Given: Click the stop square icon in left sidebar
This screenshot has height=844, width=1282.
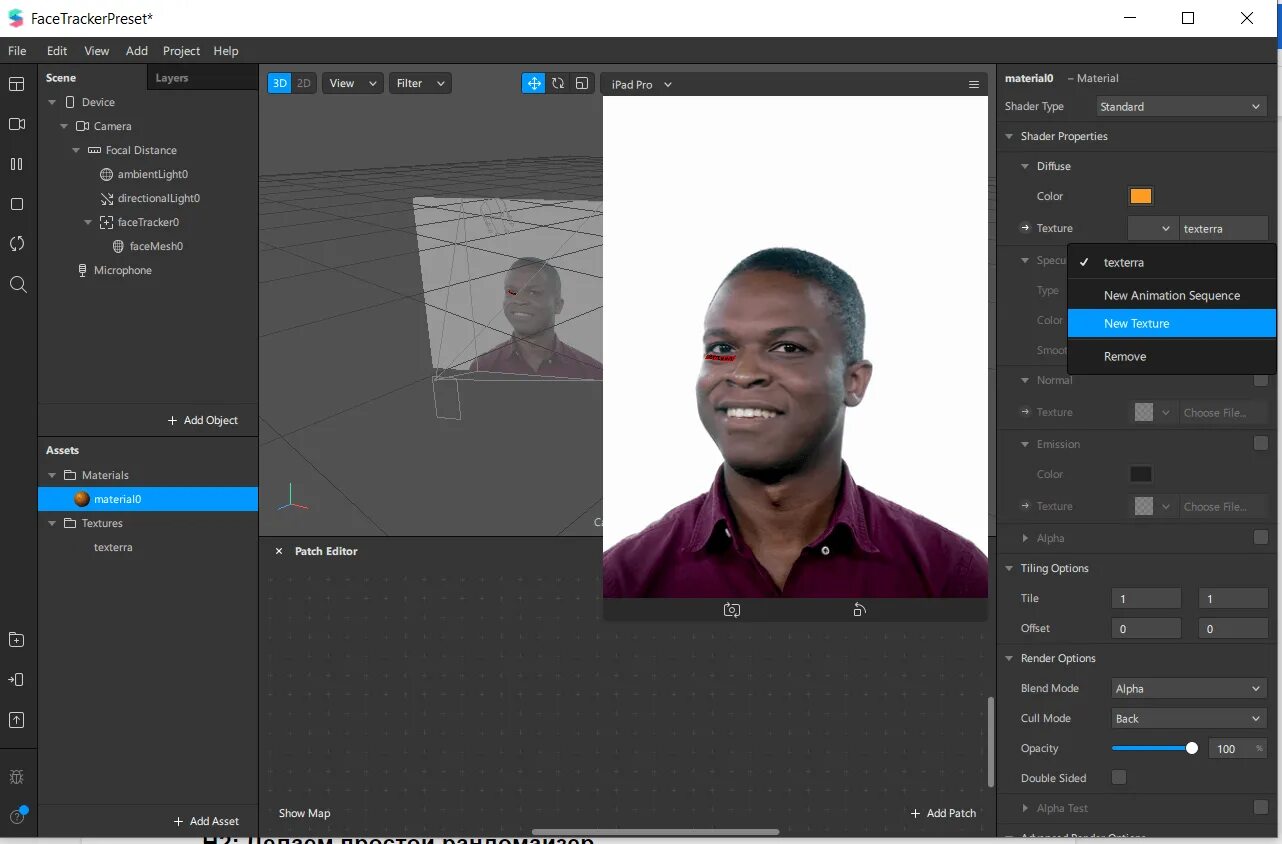Looking at the screenshot, I should [x=17, y=204].
